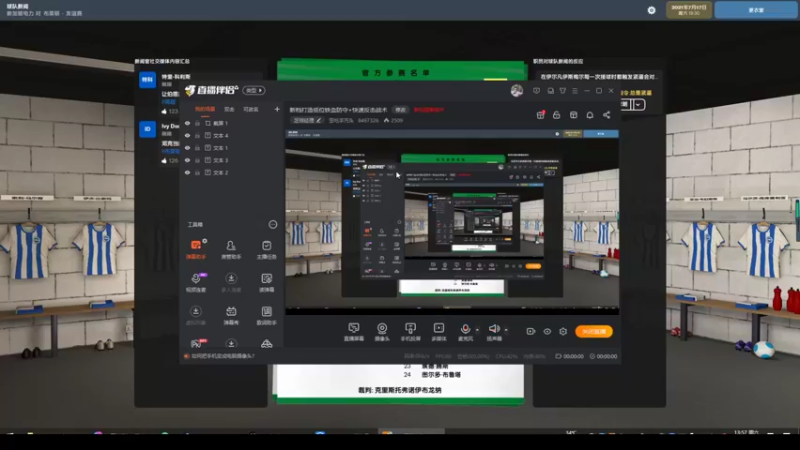Toggle lock on 文本 2 layer
This screenshot has height=450, width=800.
tap(197, 172)
